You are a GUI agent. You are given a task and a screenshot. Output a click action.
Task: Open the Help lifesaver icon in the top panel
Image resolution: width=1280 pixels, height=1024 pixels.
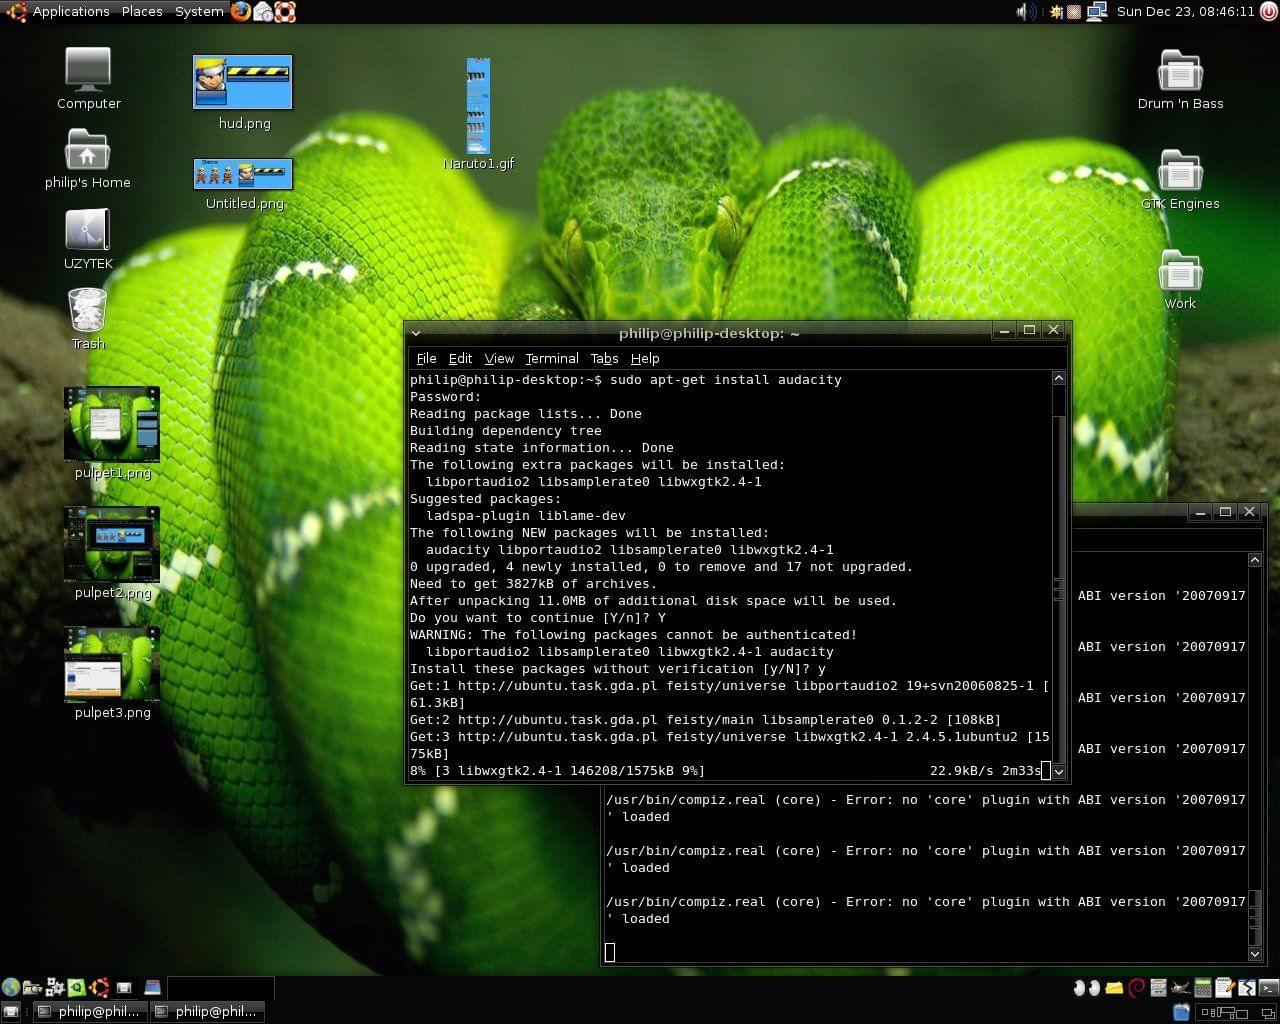tap(285, 11)
